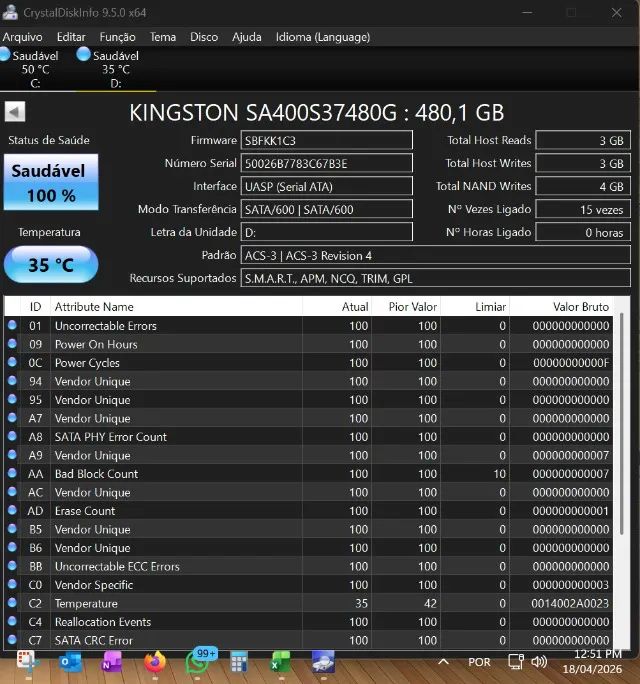Open the Ajuda menu
The height and width of the screenshot is (684, 640).
pos(246,37)
